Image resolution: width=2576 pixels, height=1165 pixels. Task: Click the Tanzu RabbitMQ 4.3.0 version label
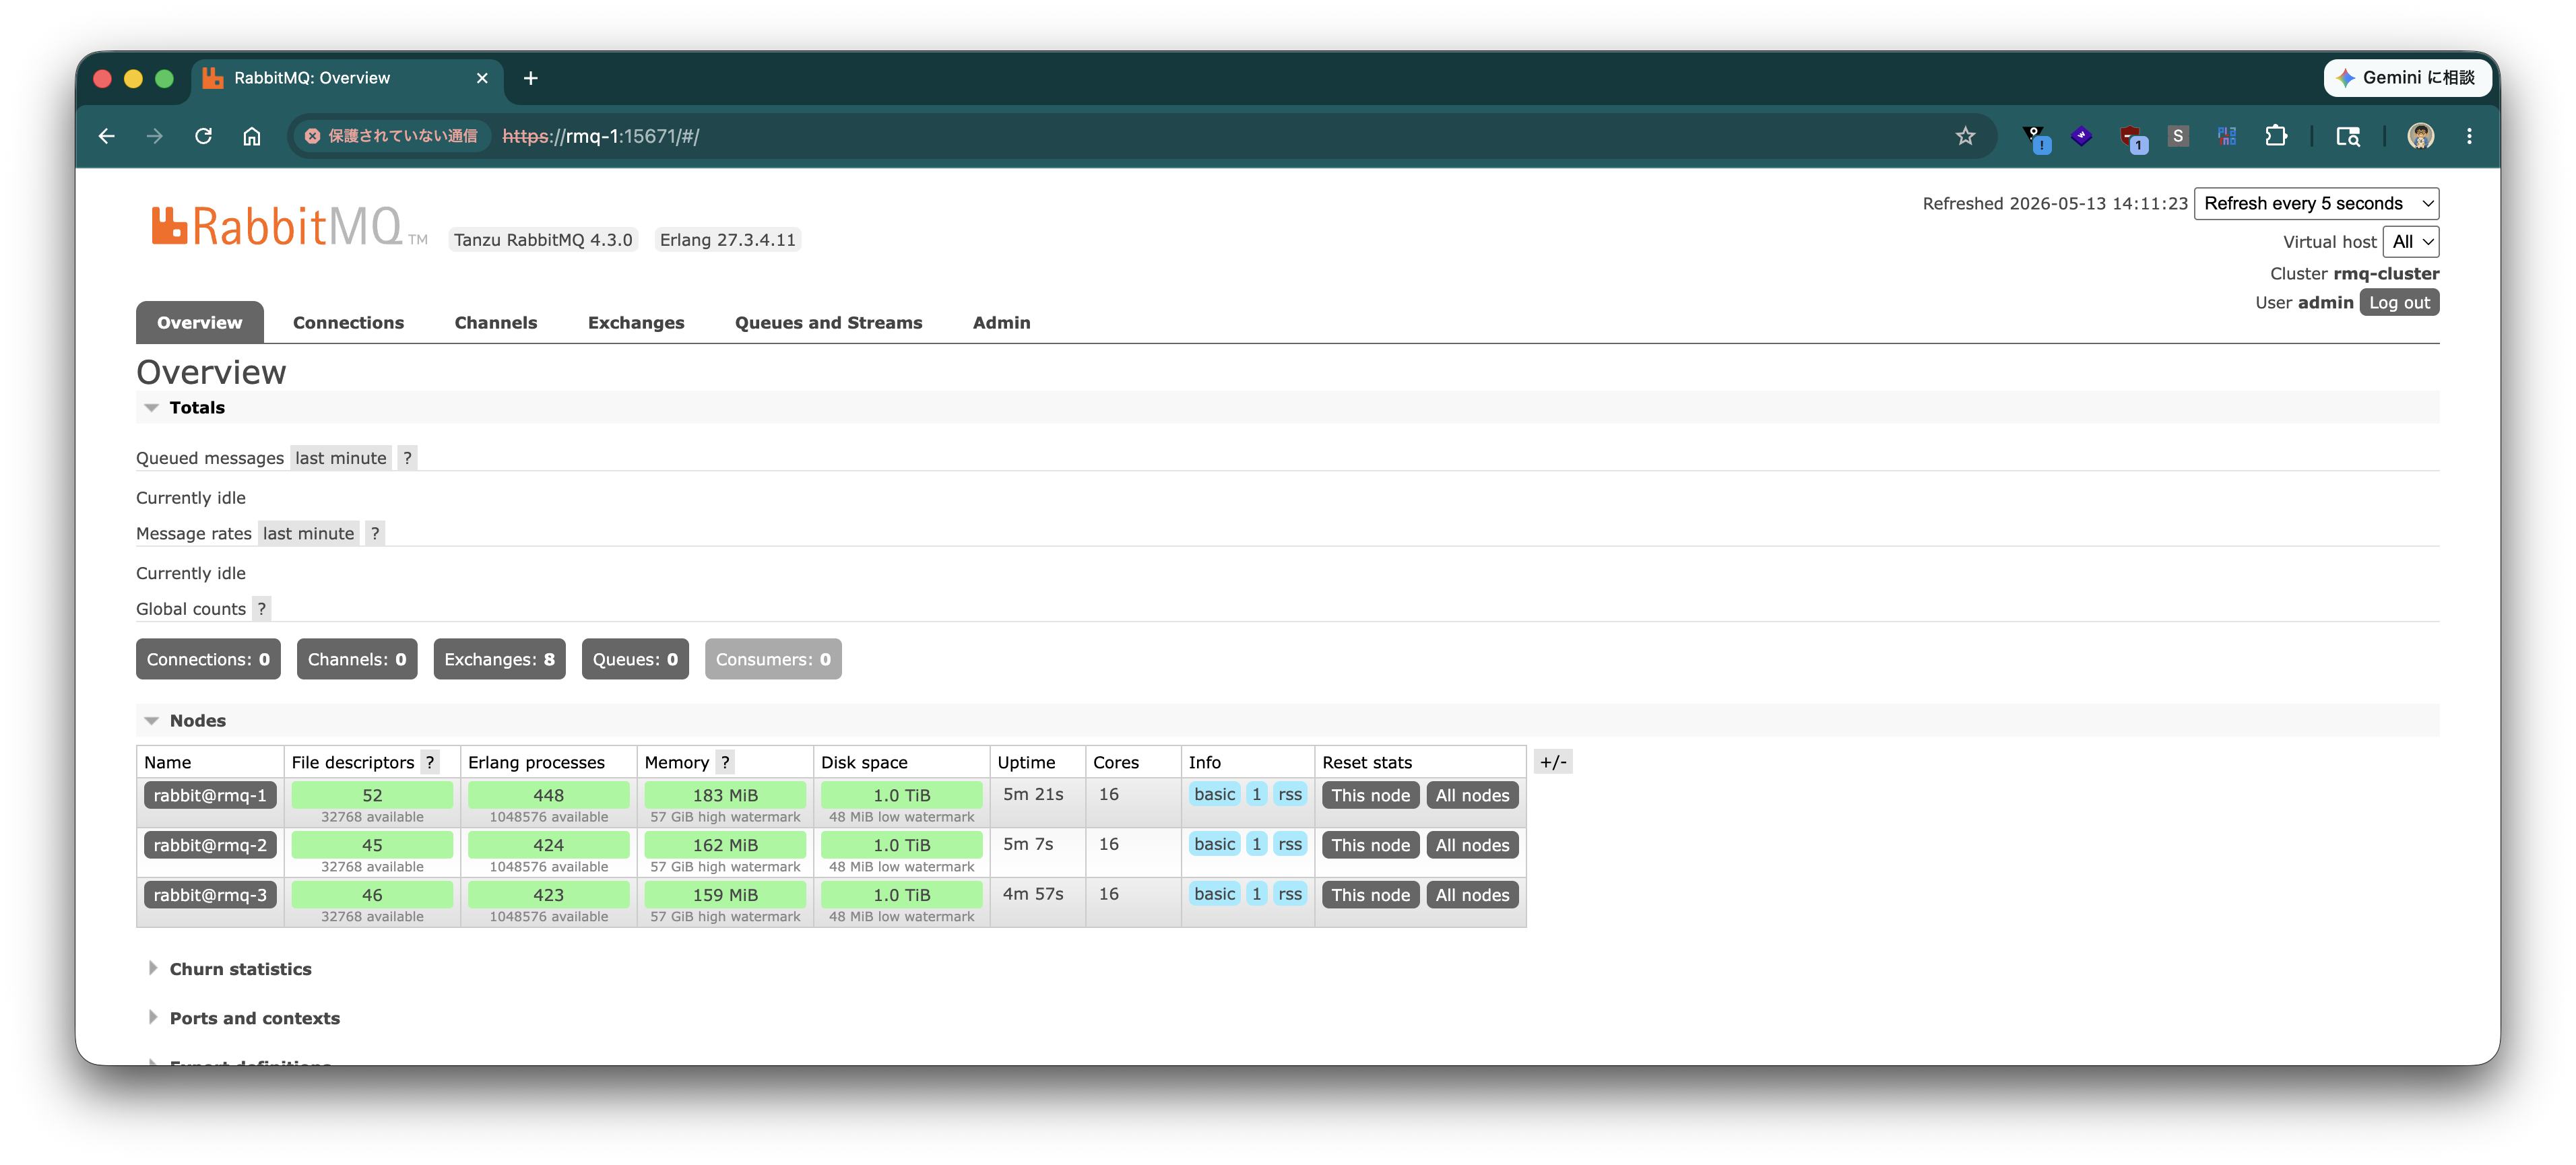click(x=543, y=240)
